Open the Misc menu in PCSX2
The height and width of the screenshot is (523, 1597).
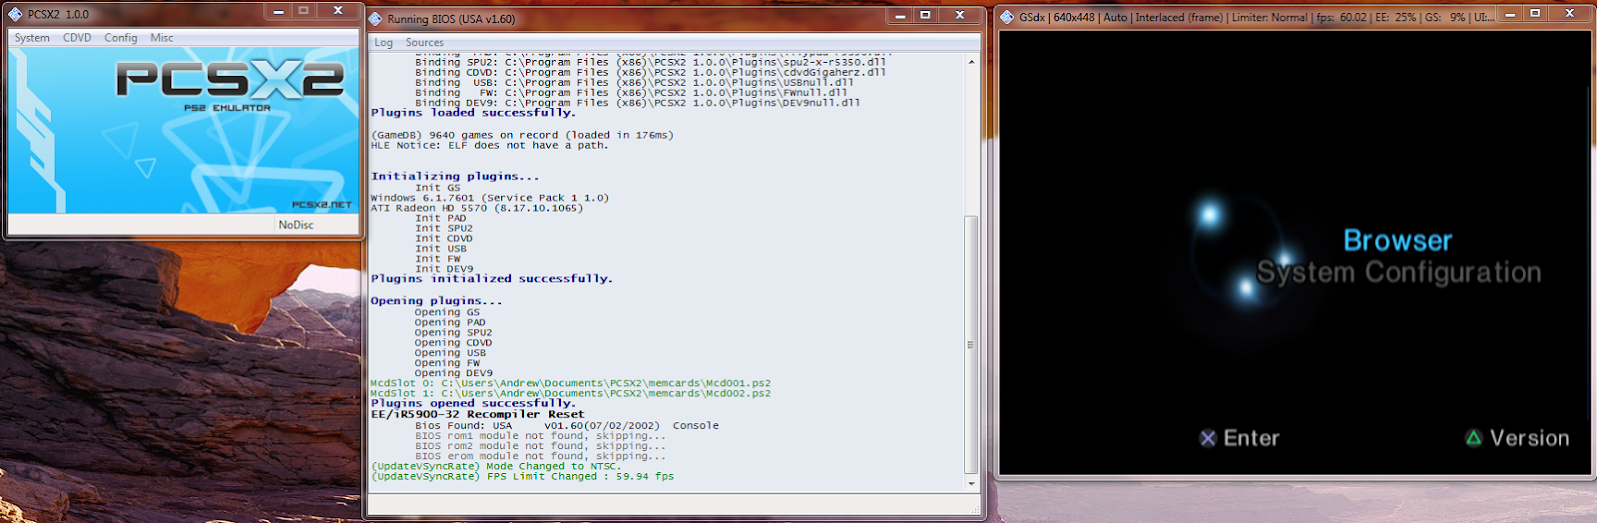[162, 38]
